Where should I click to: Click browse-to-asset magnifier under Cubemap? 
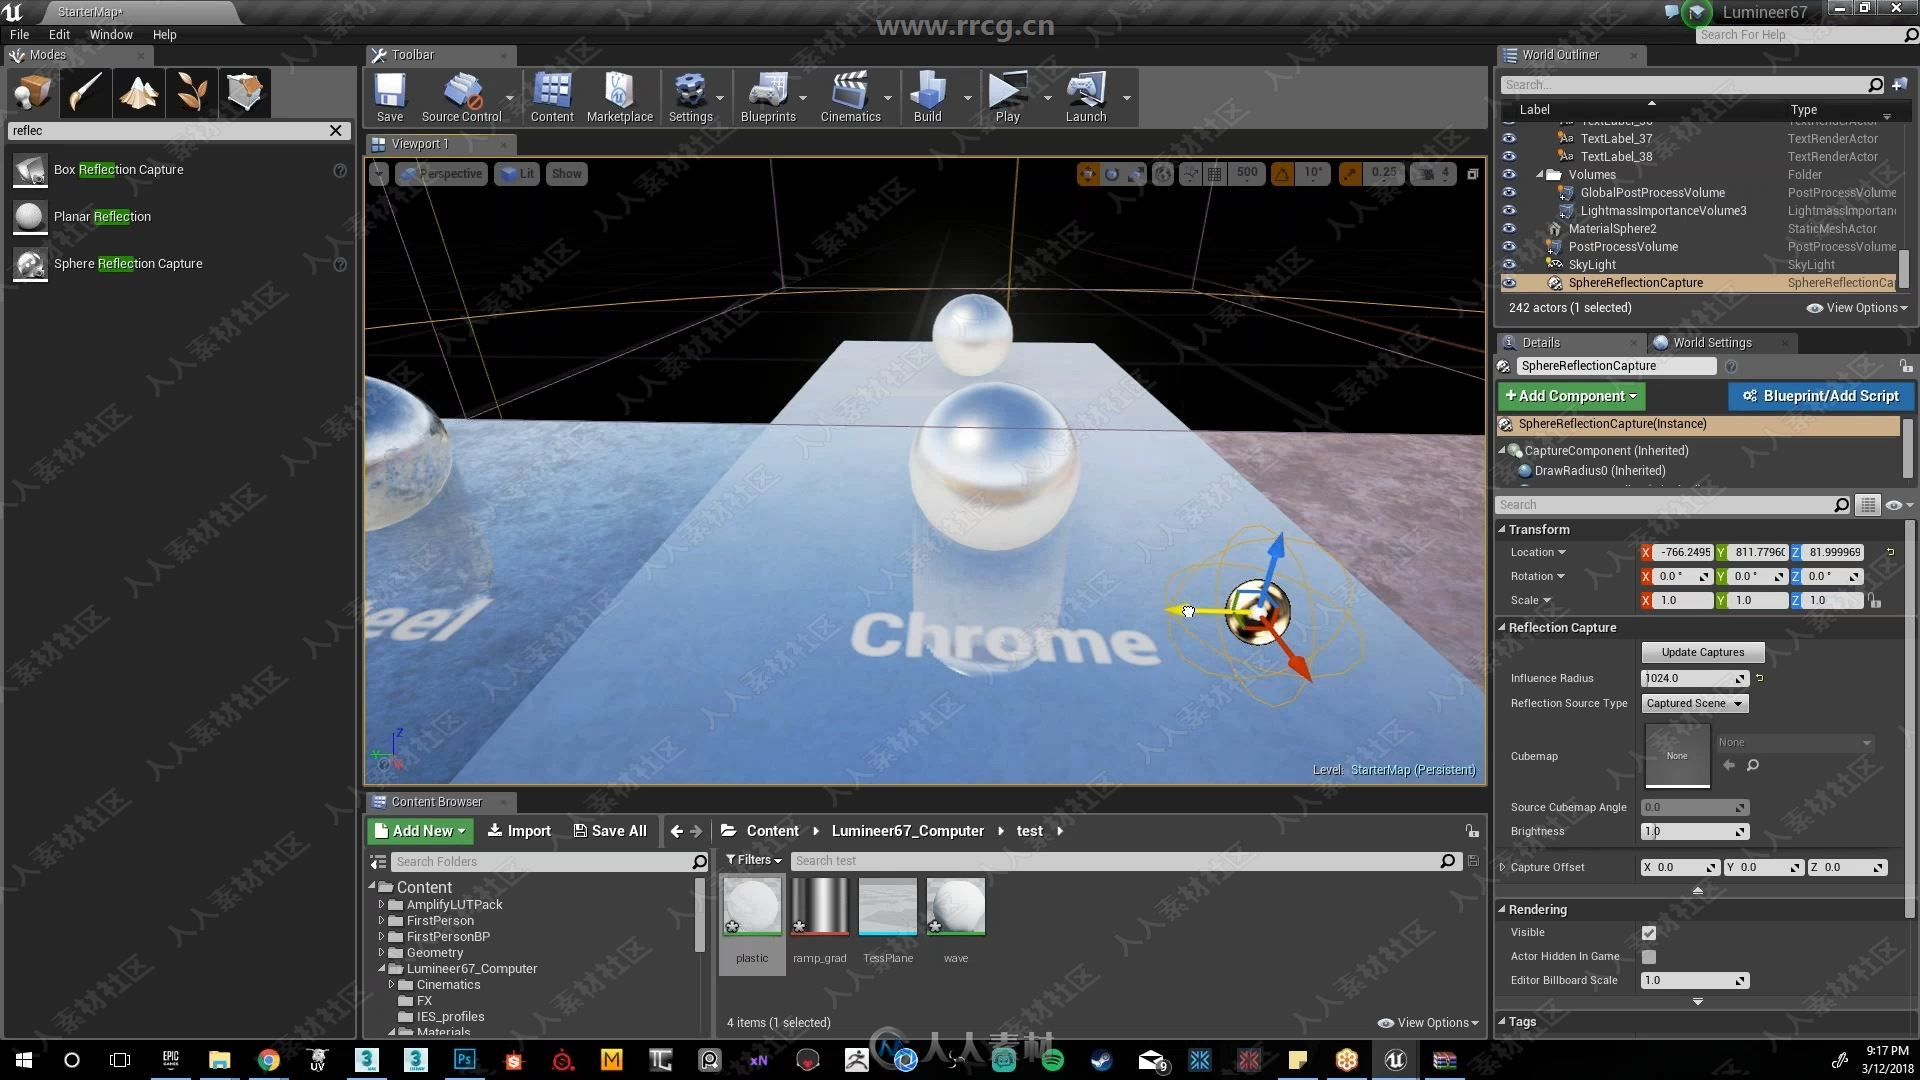[1753, 766]
